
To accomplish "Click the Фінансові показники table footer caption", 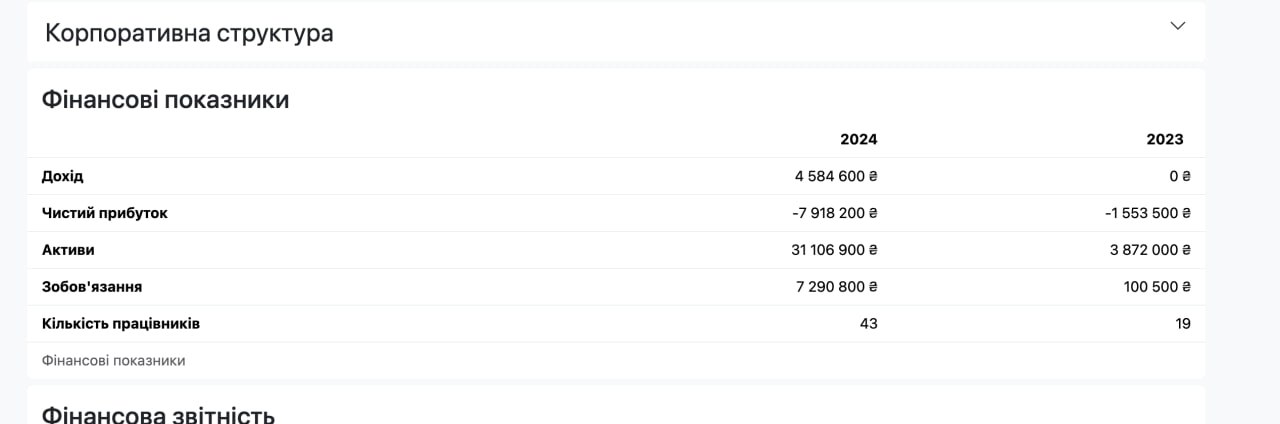I will point(113,360).
